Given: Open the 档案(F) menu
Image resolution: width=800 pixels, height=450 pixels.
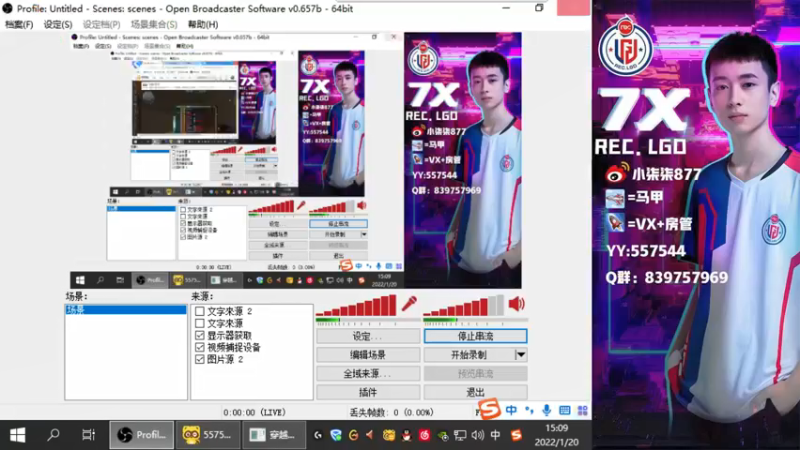Looking at the screenshot, I should [x=19, y=24].
